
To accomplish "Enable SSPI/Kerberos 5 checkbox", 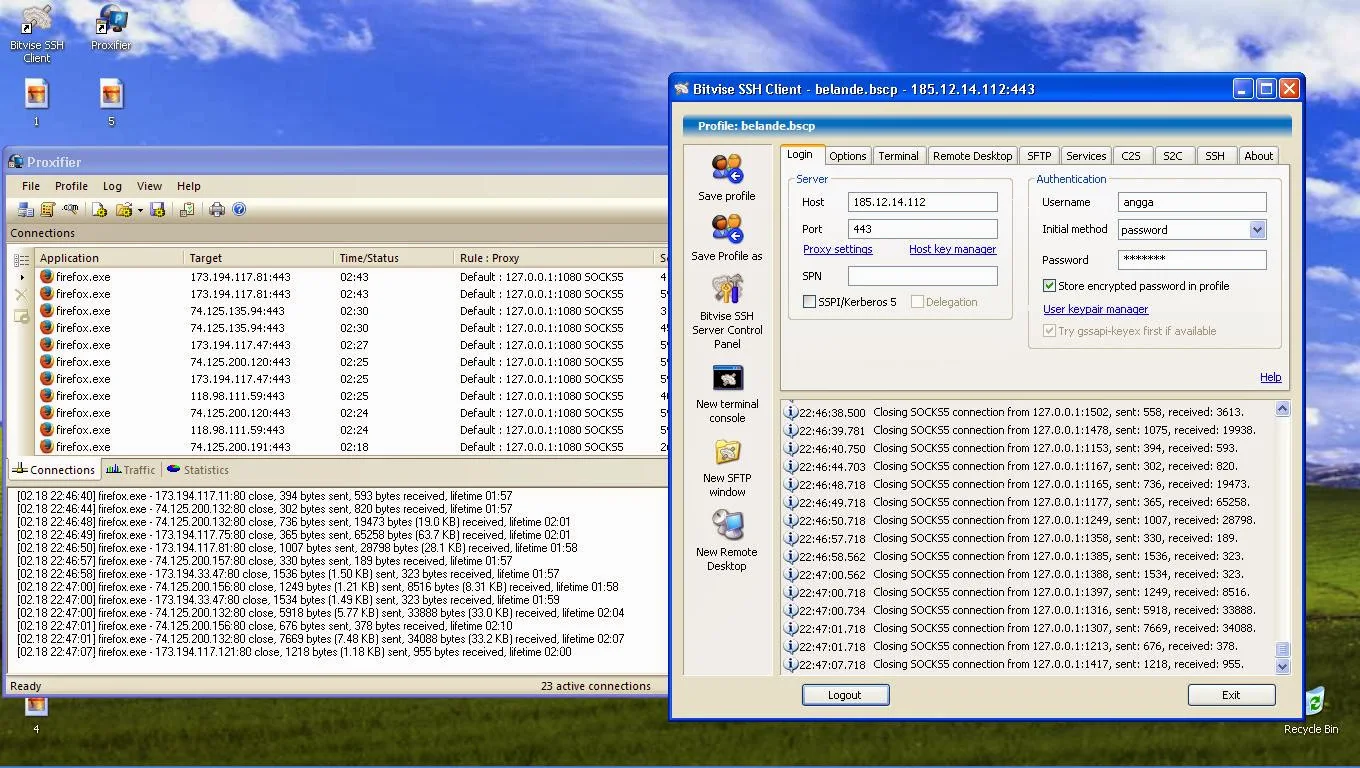I will pyautogui.click(x=809, y=302).
